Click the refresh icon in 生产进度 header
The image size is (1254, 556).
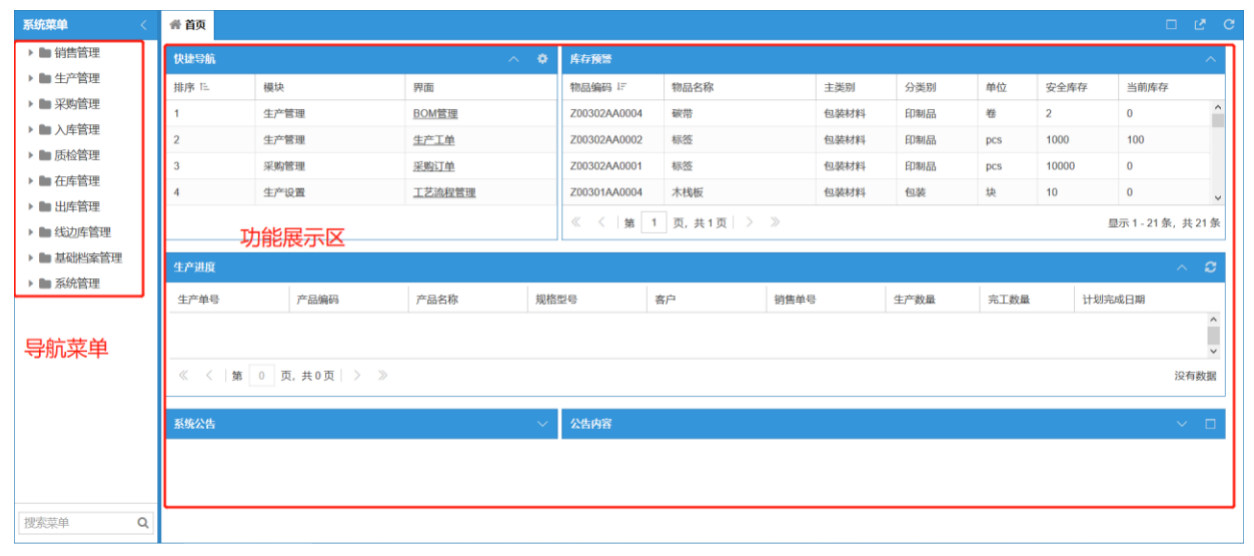click(1210, 268)
